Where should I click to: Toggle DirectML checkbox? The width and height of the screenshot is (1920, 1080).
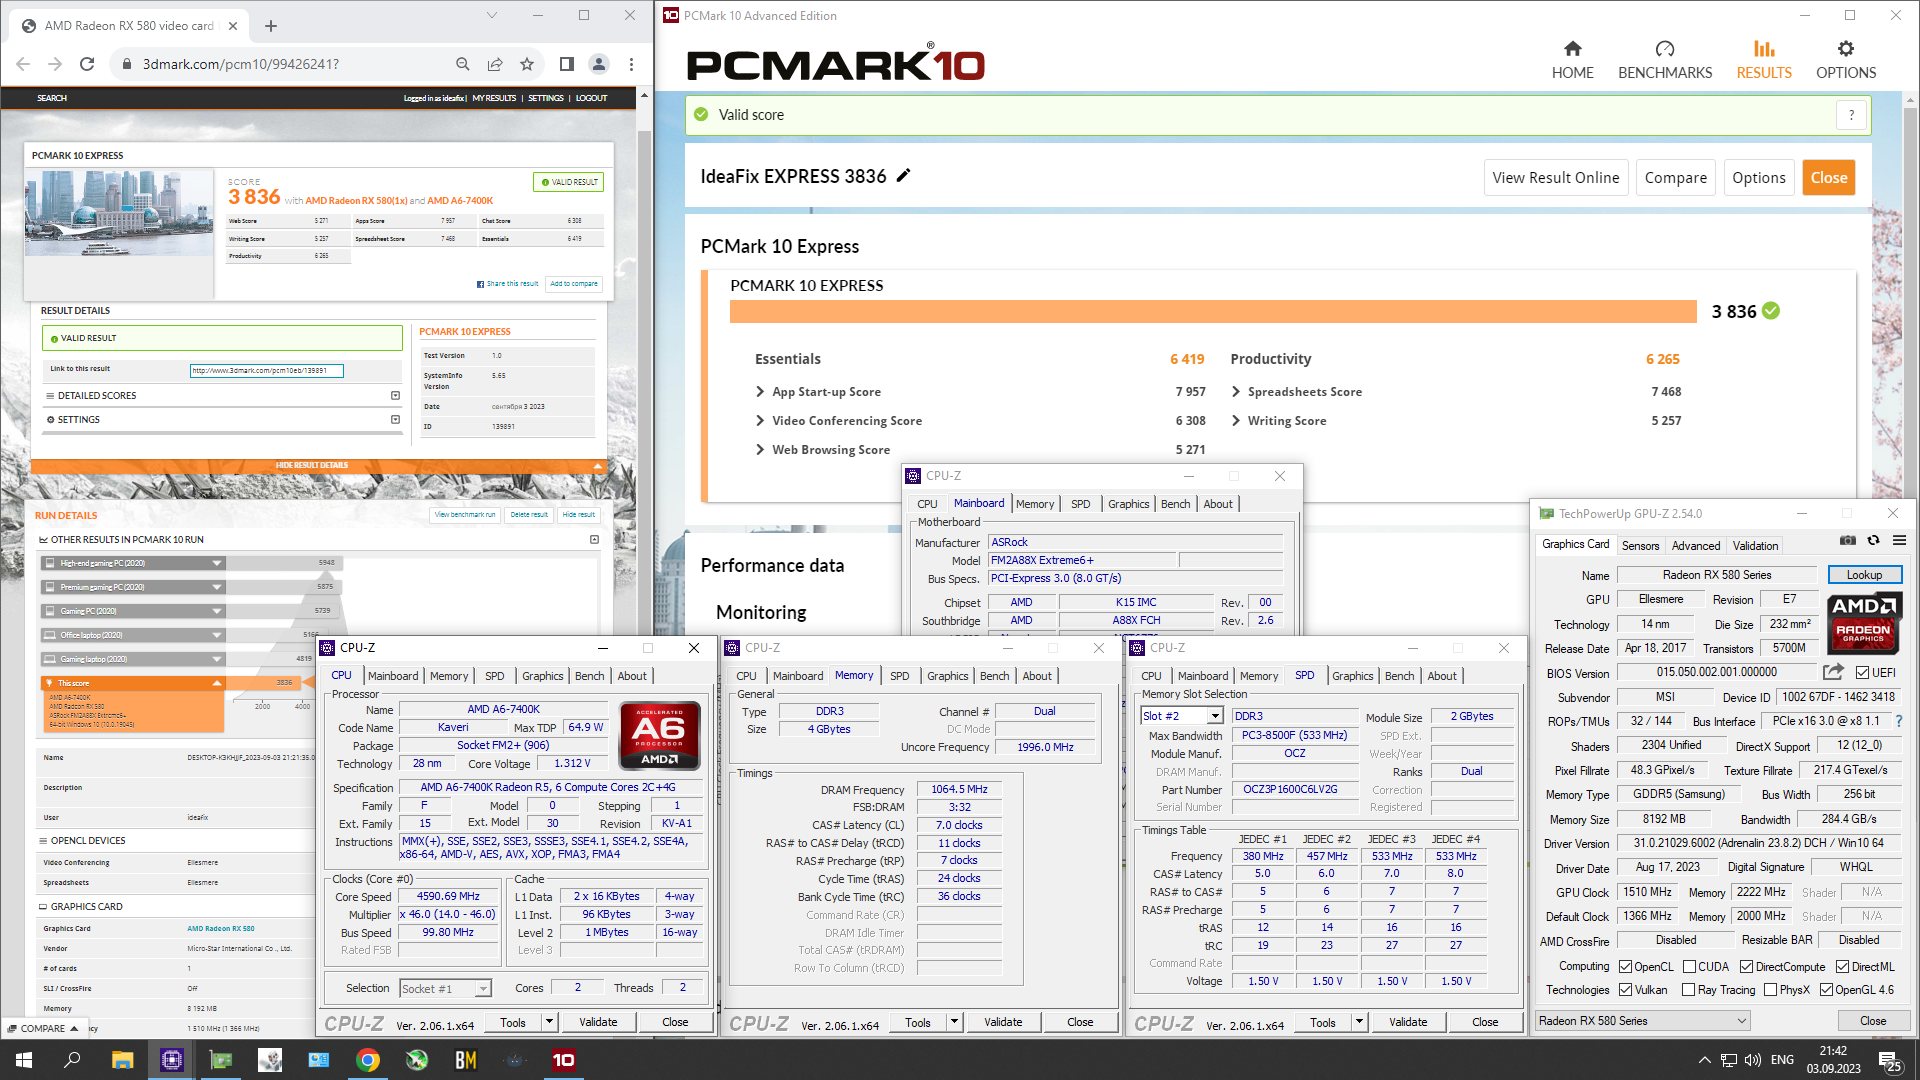1842,967
